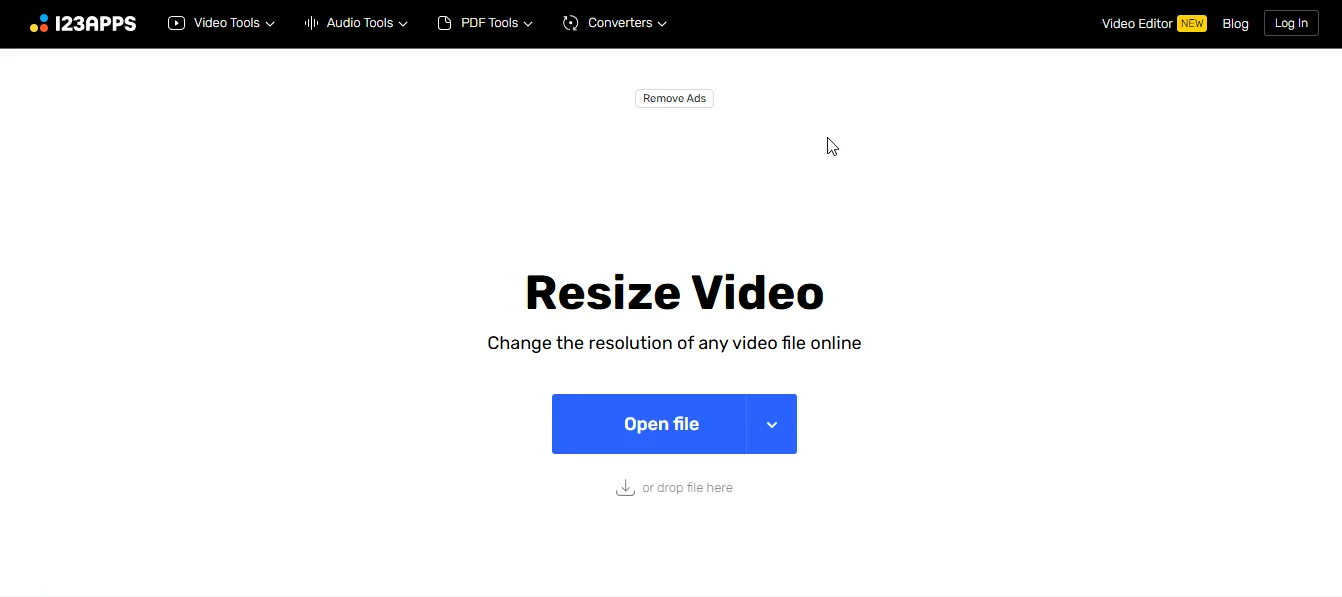Click the Audio Tools waveform icon

310,22
